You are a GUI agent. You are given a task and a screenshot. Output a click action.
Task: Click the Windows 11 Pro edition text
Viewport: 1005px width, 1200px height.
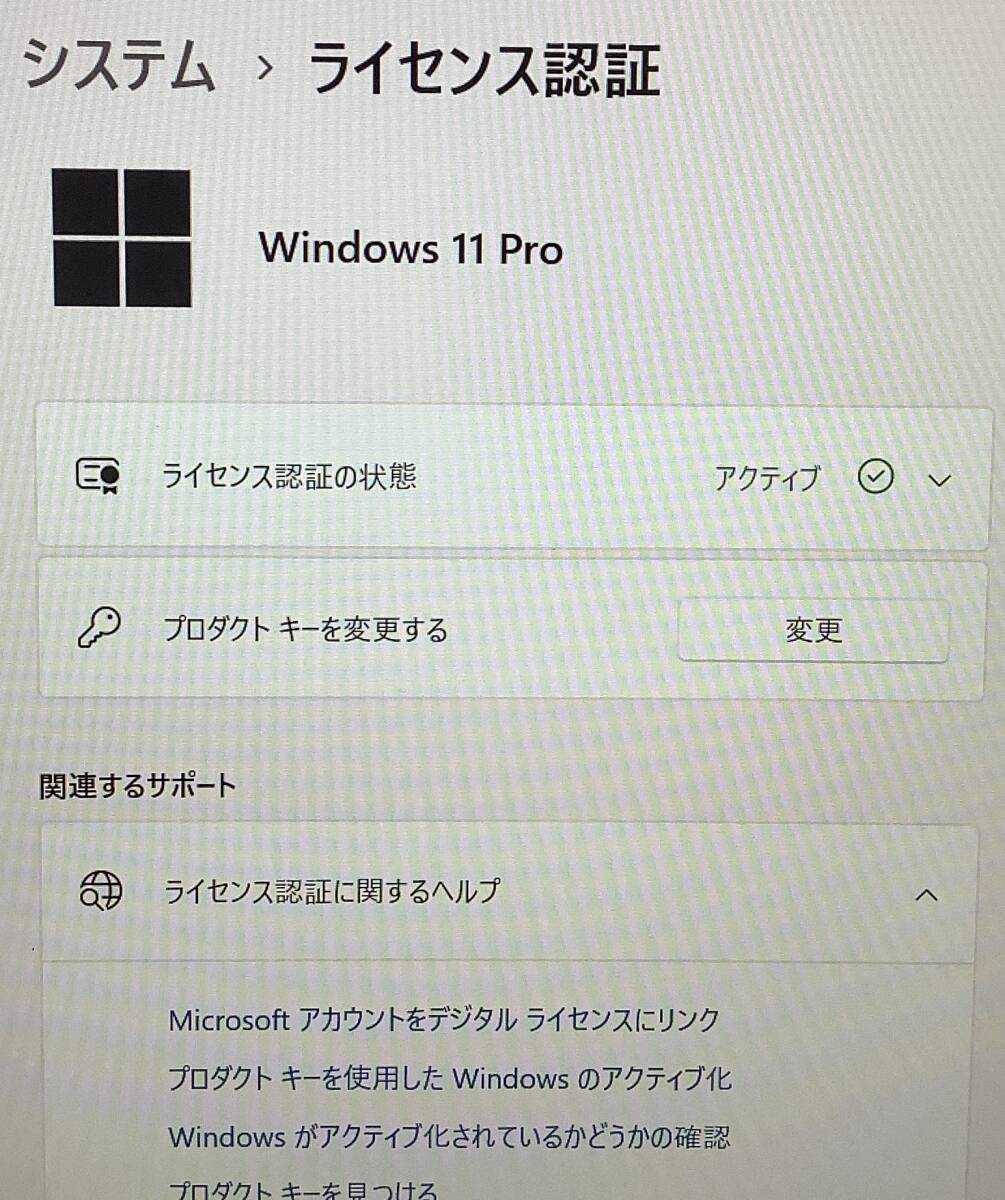(411, 248)
